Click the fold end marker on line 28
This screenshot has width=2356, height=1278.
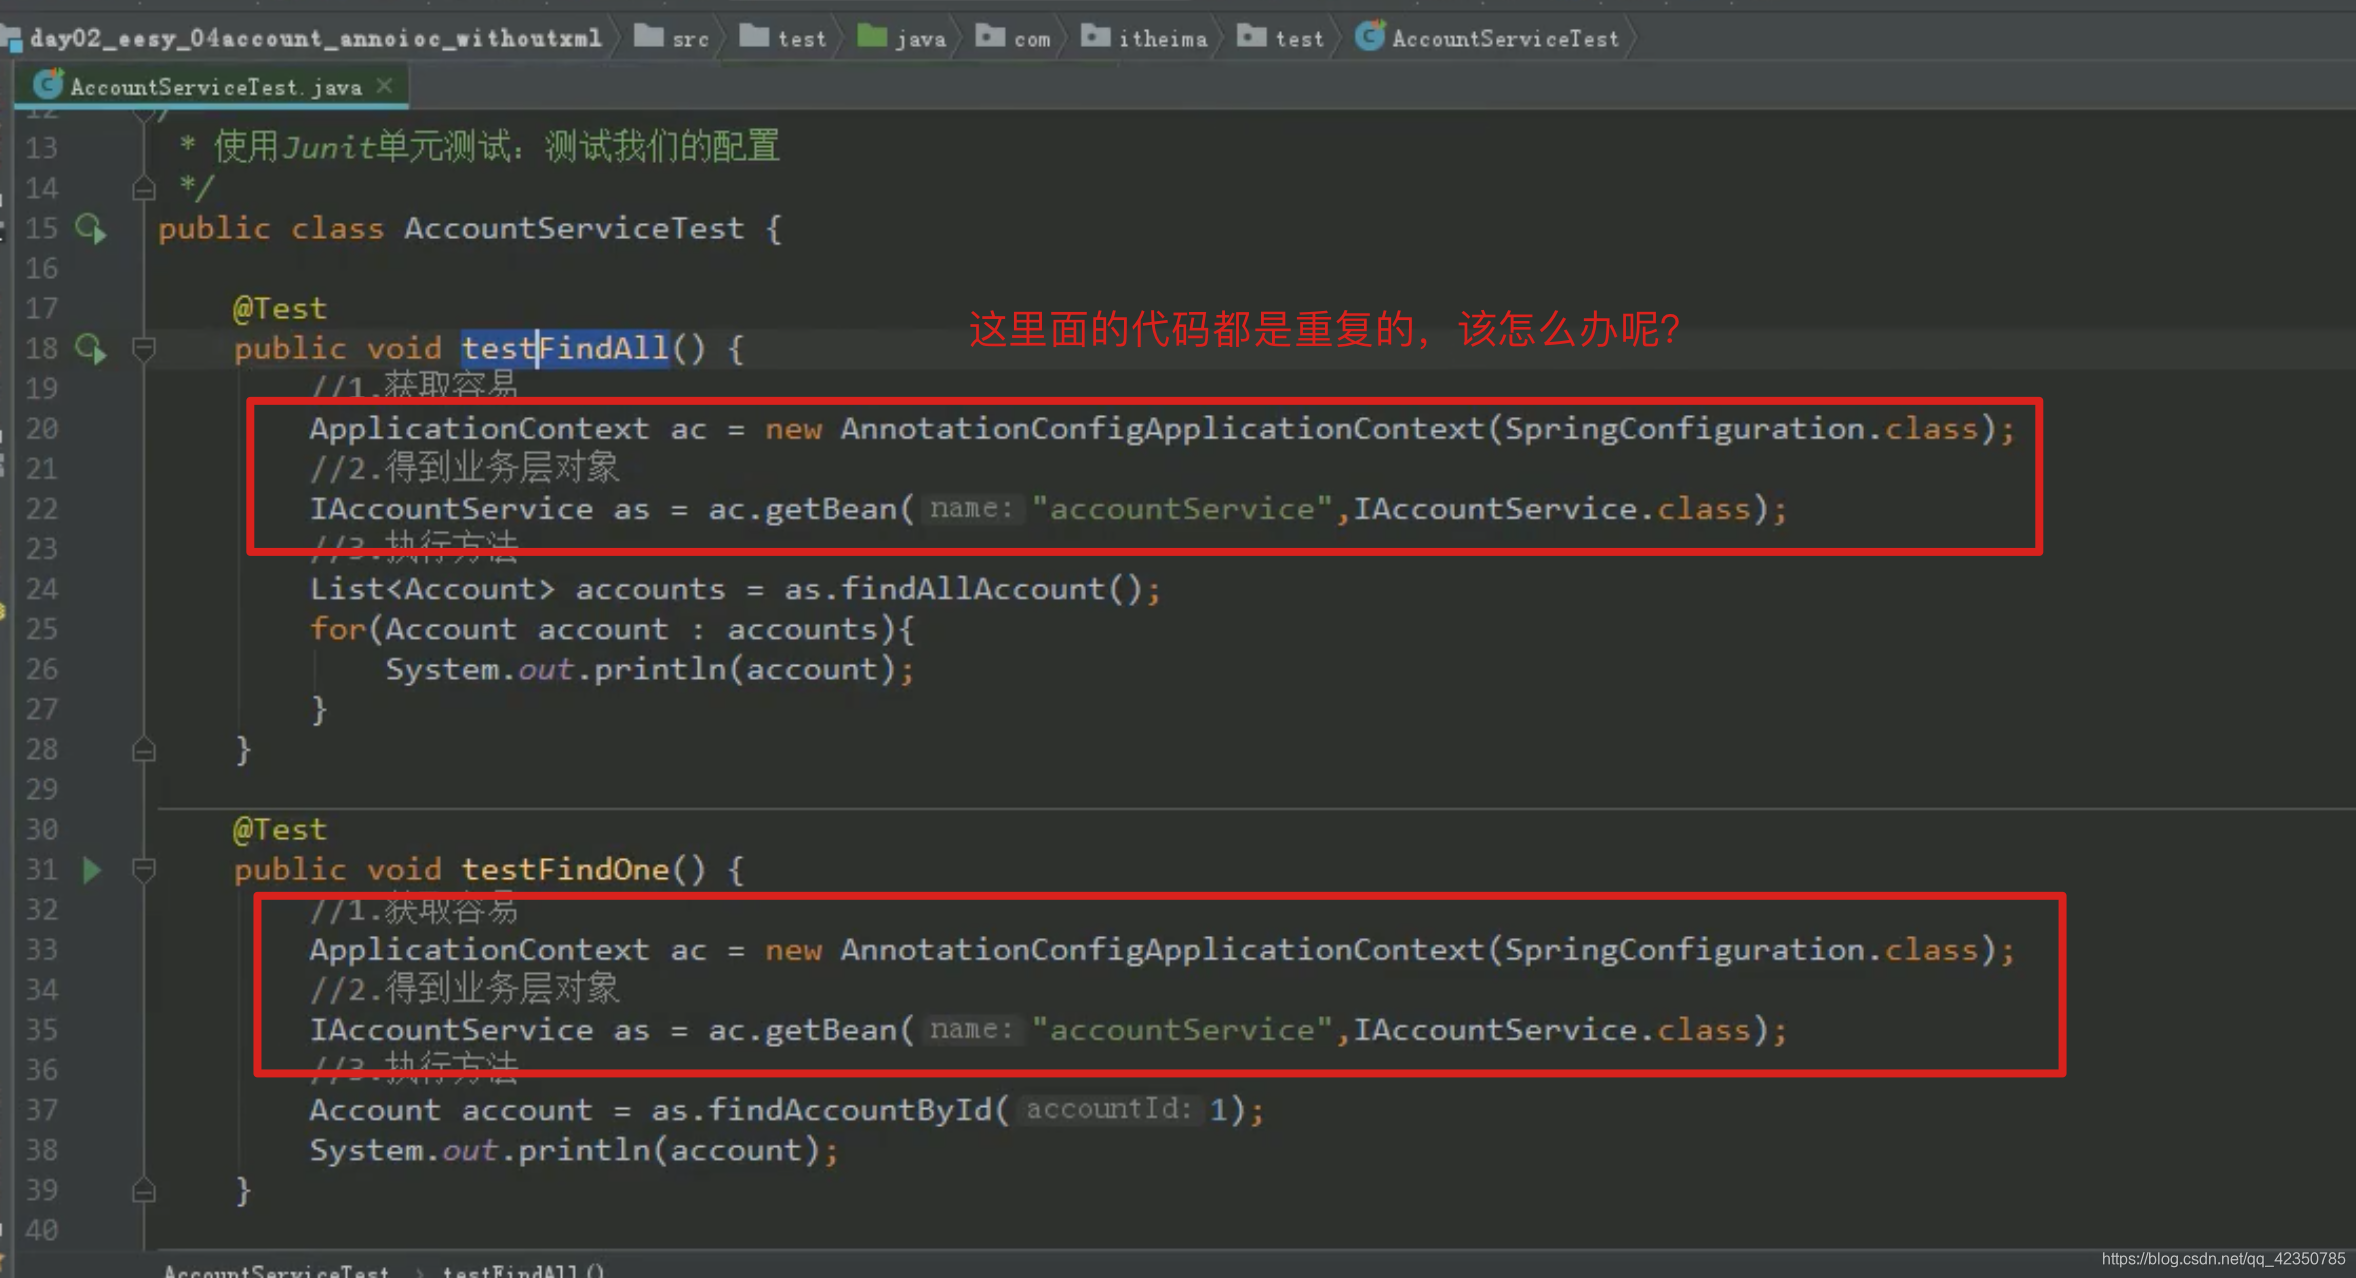pos(144,750)
